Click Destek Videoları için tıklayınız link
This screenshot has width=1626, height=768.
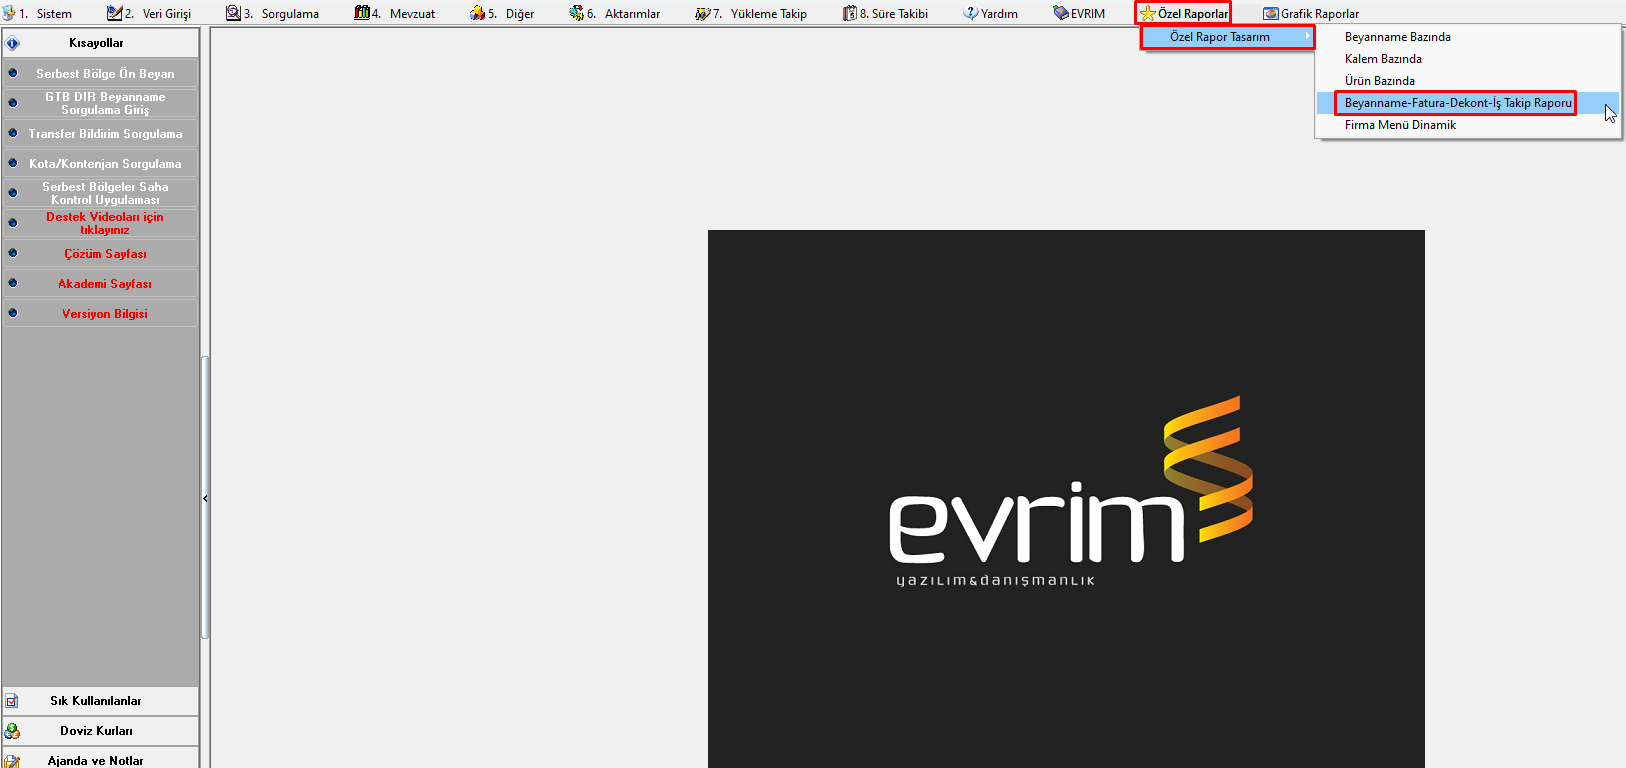point(101,223)
